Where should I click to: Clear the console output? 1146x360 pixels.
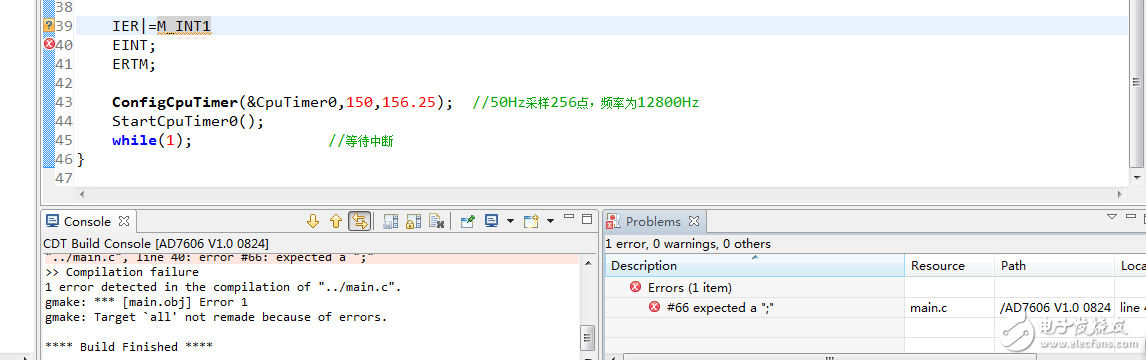pos(436,221)
